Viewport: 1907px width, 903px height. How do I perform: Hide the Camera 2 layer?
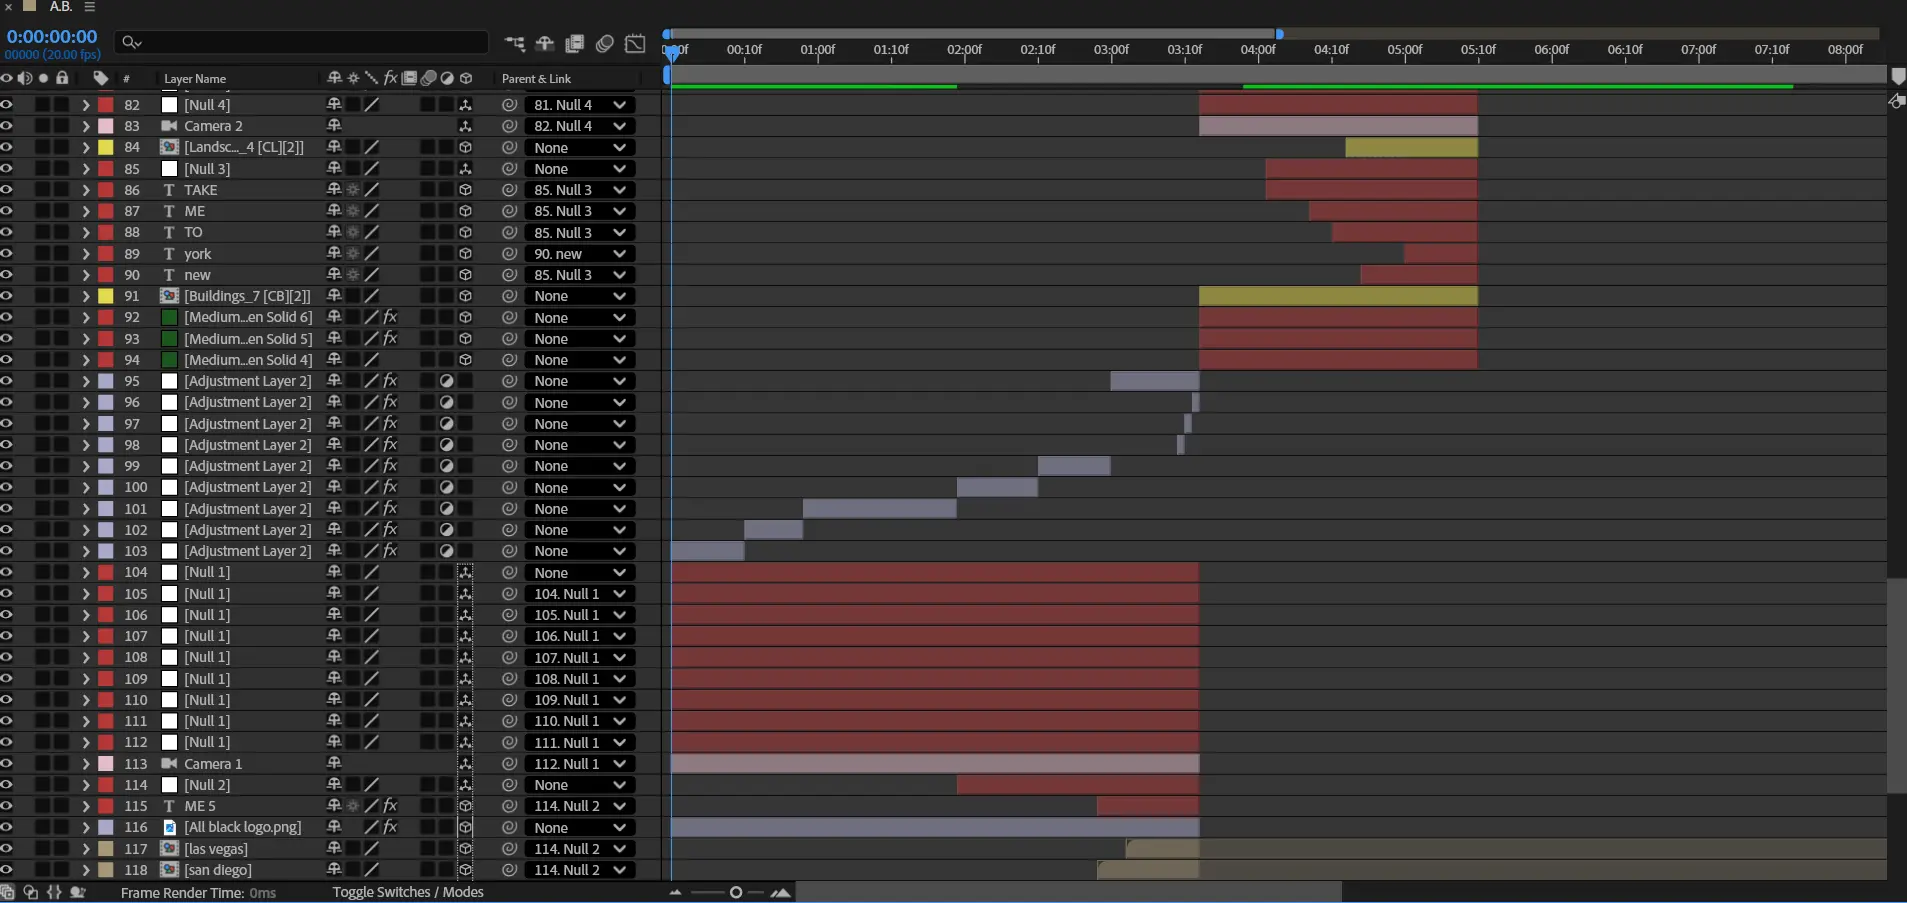7,126
